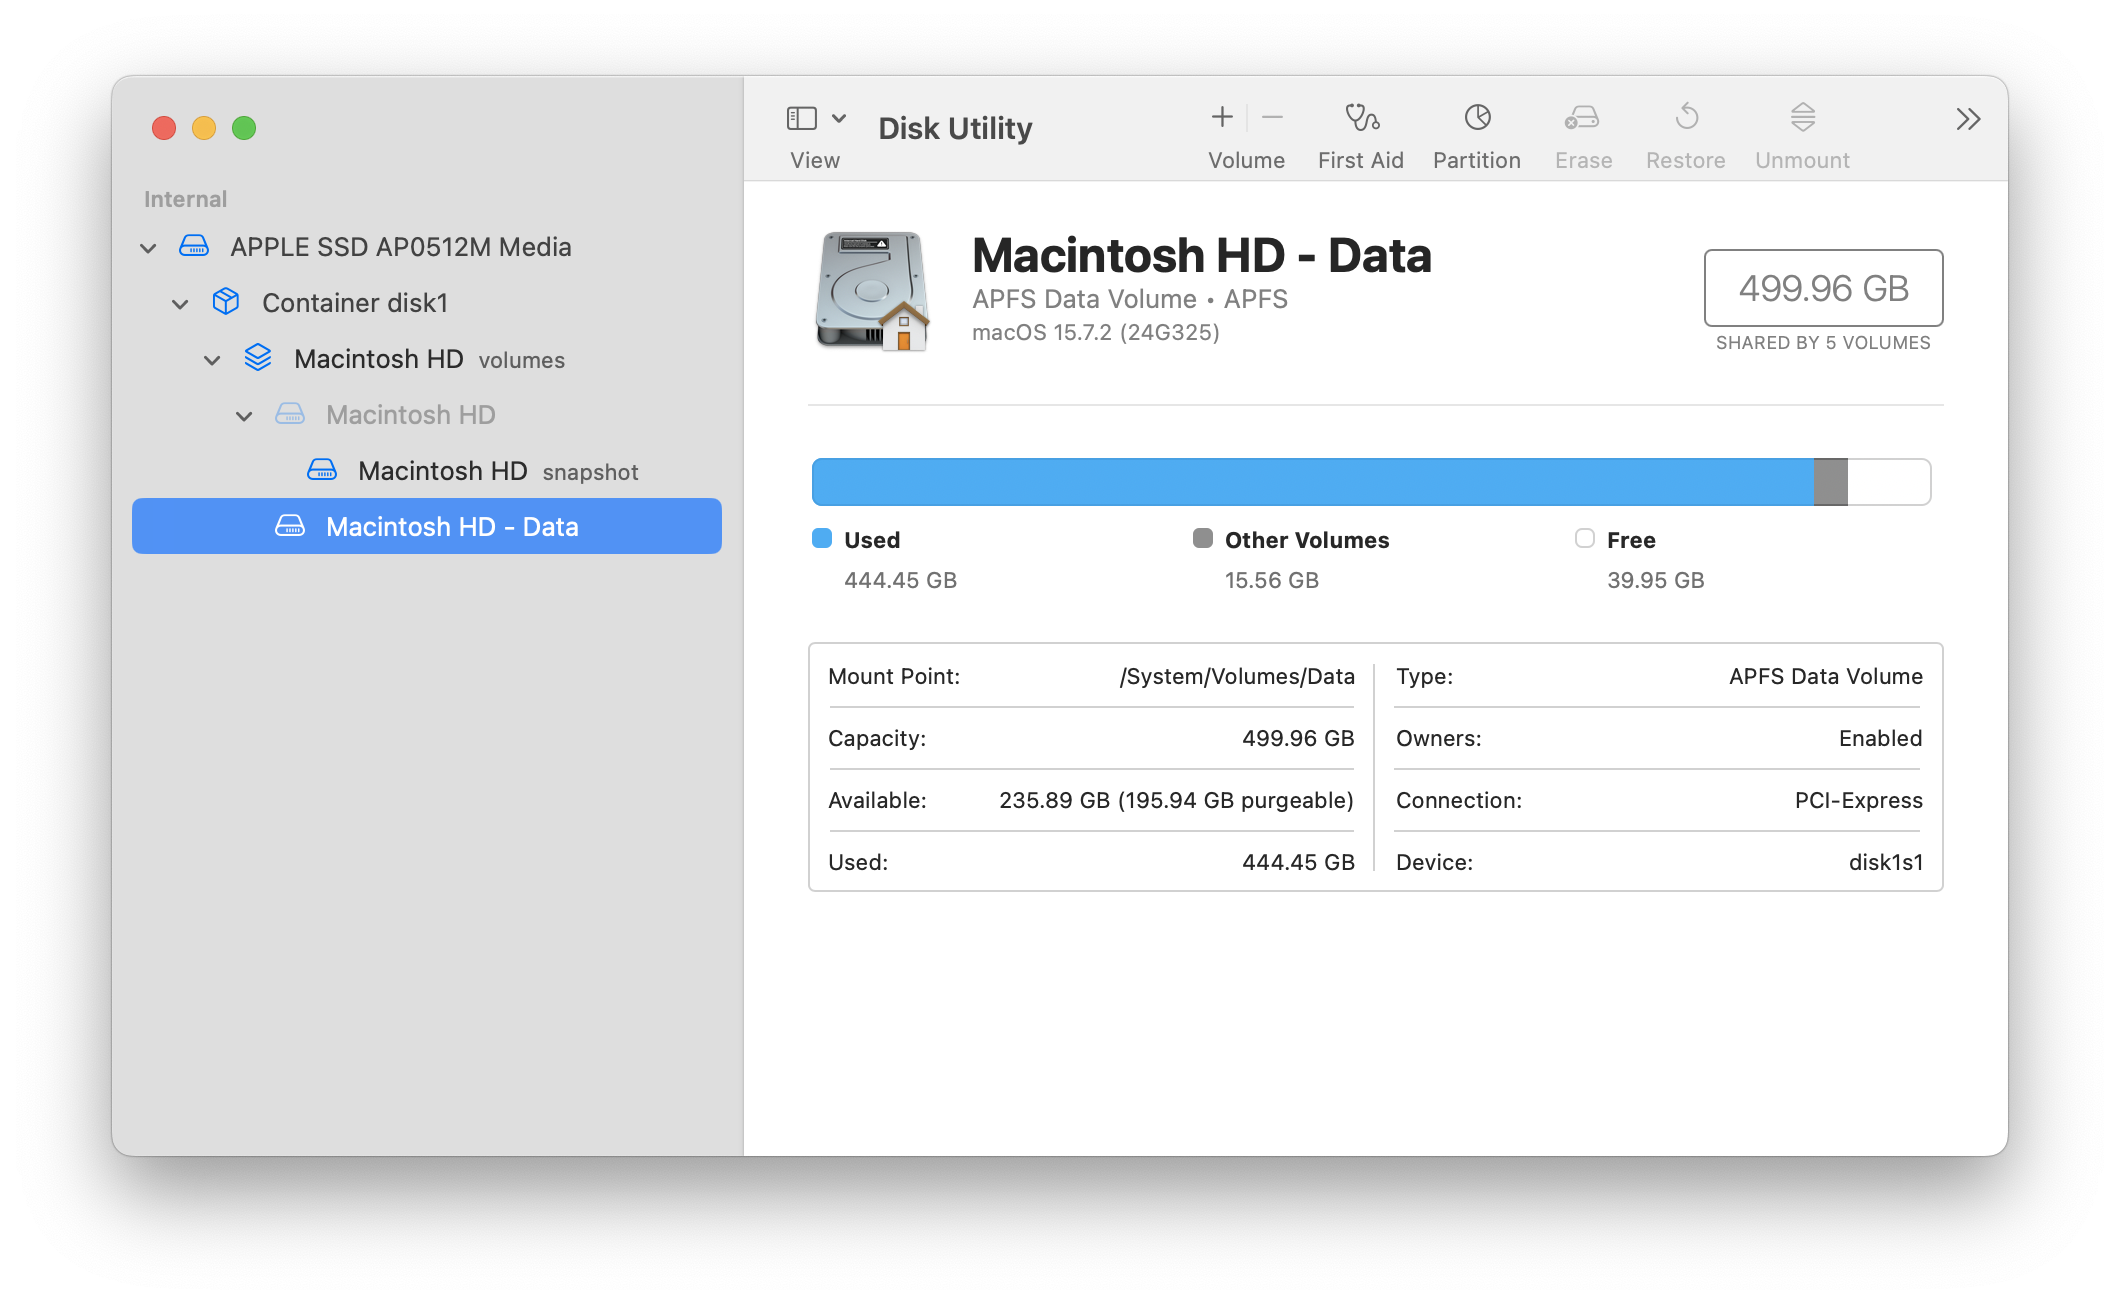Viewport: 2120px width, 1304px height.
Task: Remove volume with minus icon
Action: 1272,118
